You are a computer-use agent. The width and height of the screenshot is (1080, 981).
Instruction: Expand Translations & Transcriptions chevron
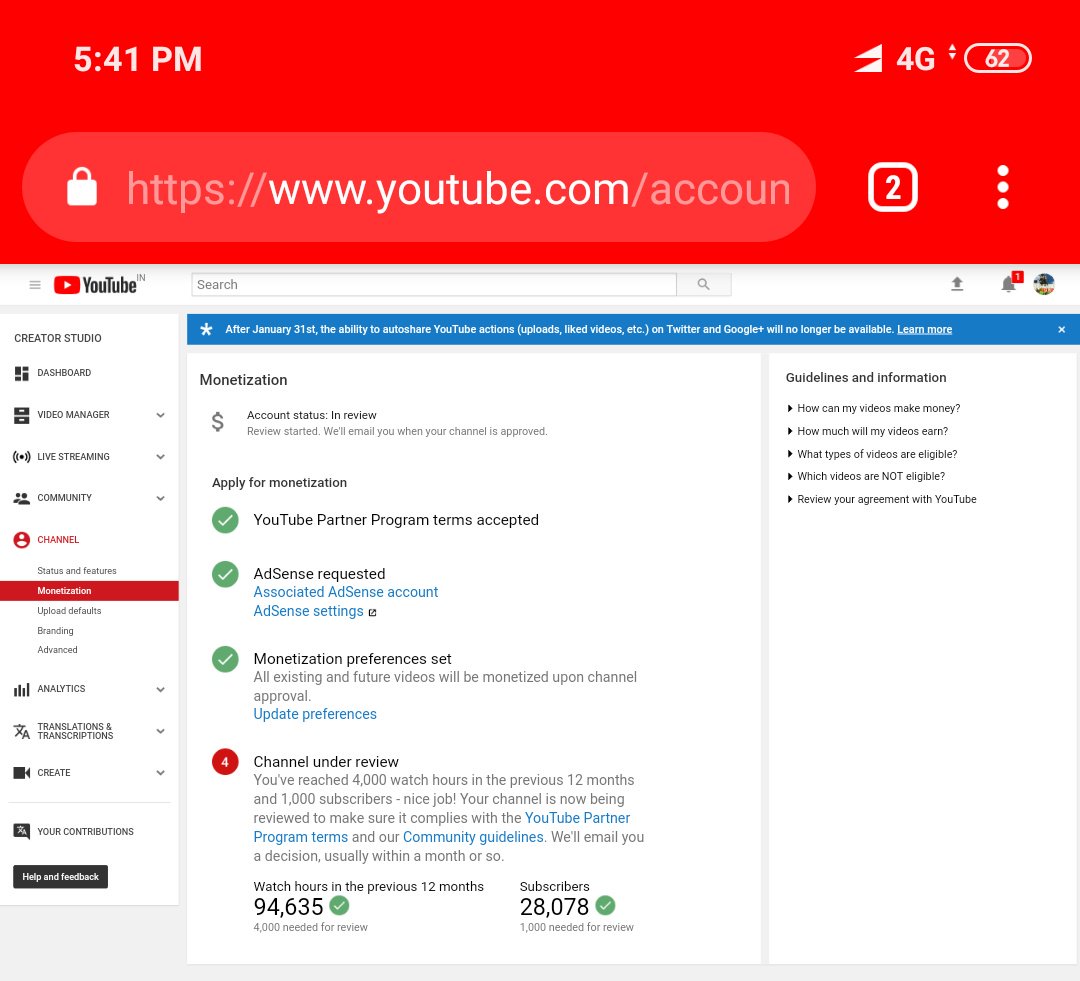pyautogui.click(x=160, y=731)
